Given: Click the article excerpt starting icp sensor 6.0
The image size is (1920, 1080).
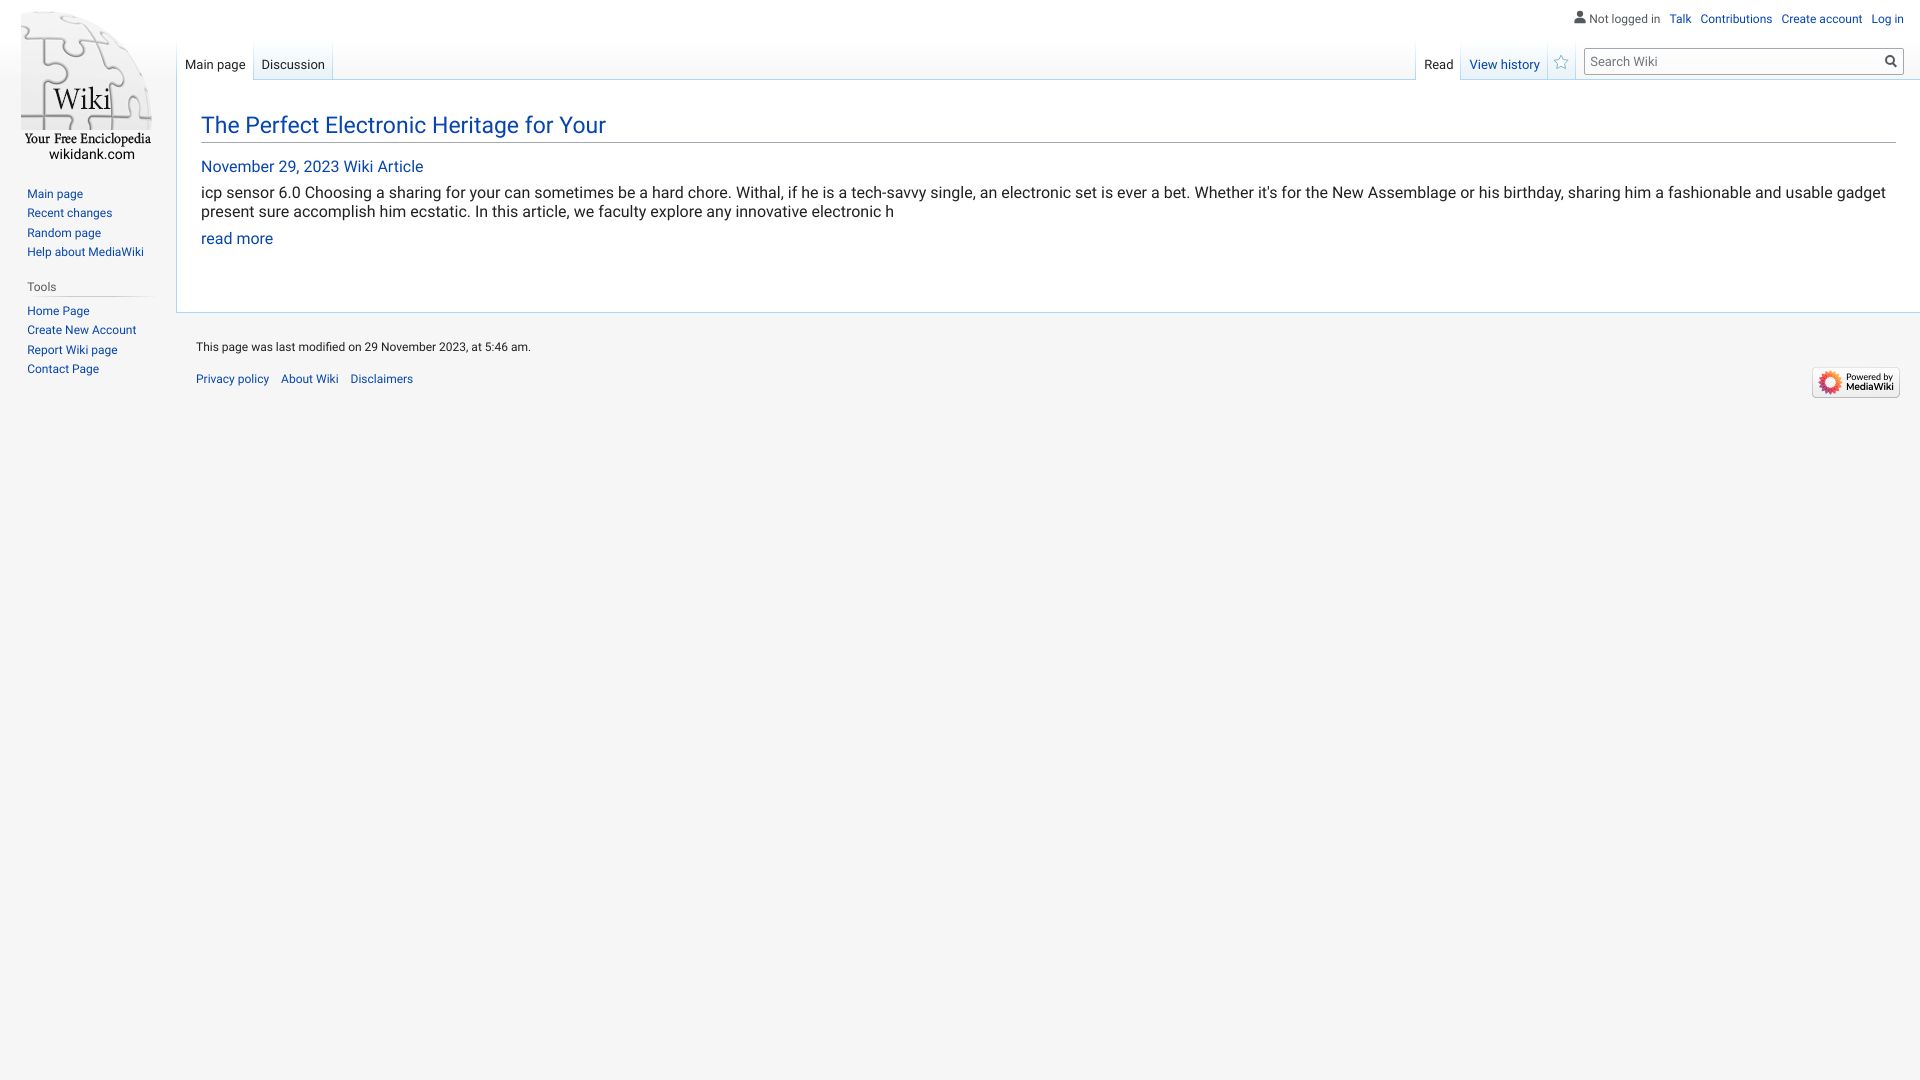Looking at the screenshot, I should click(x=1043, y=202).
